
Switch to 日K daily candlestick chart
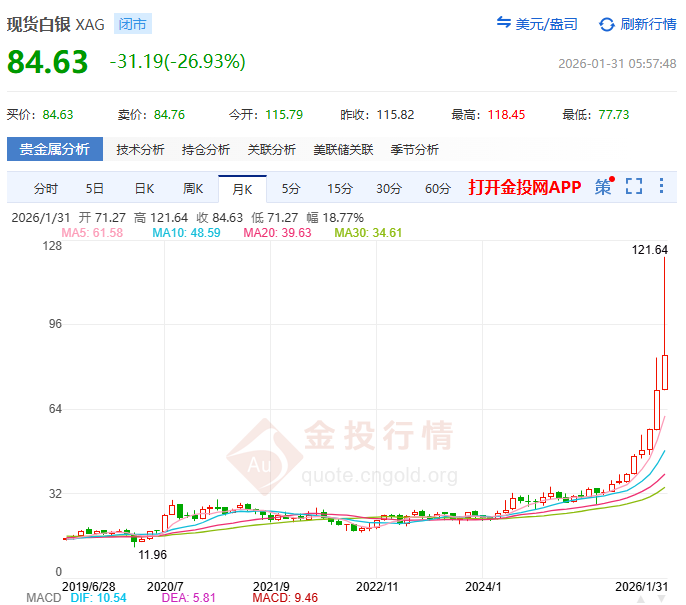[x=144, y=188]
